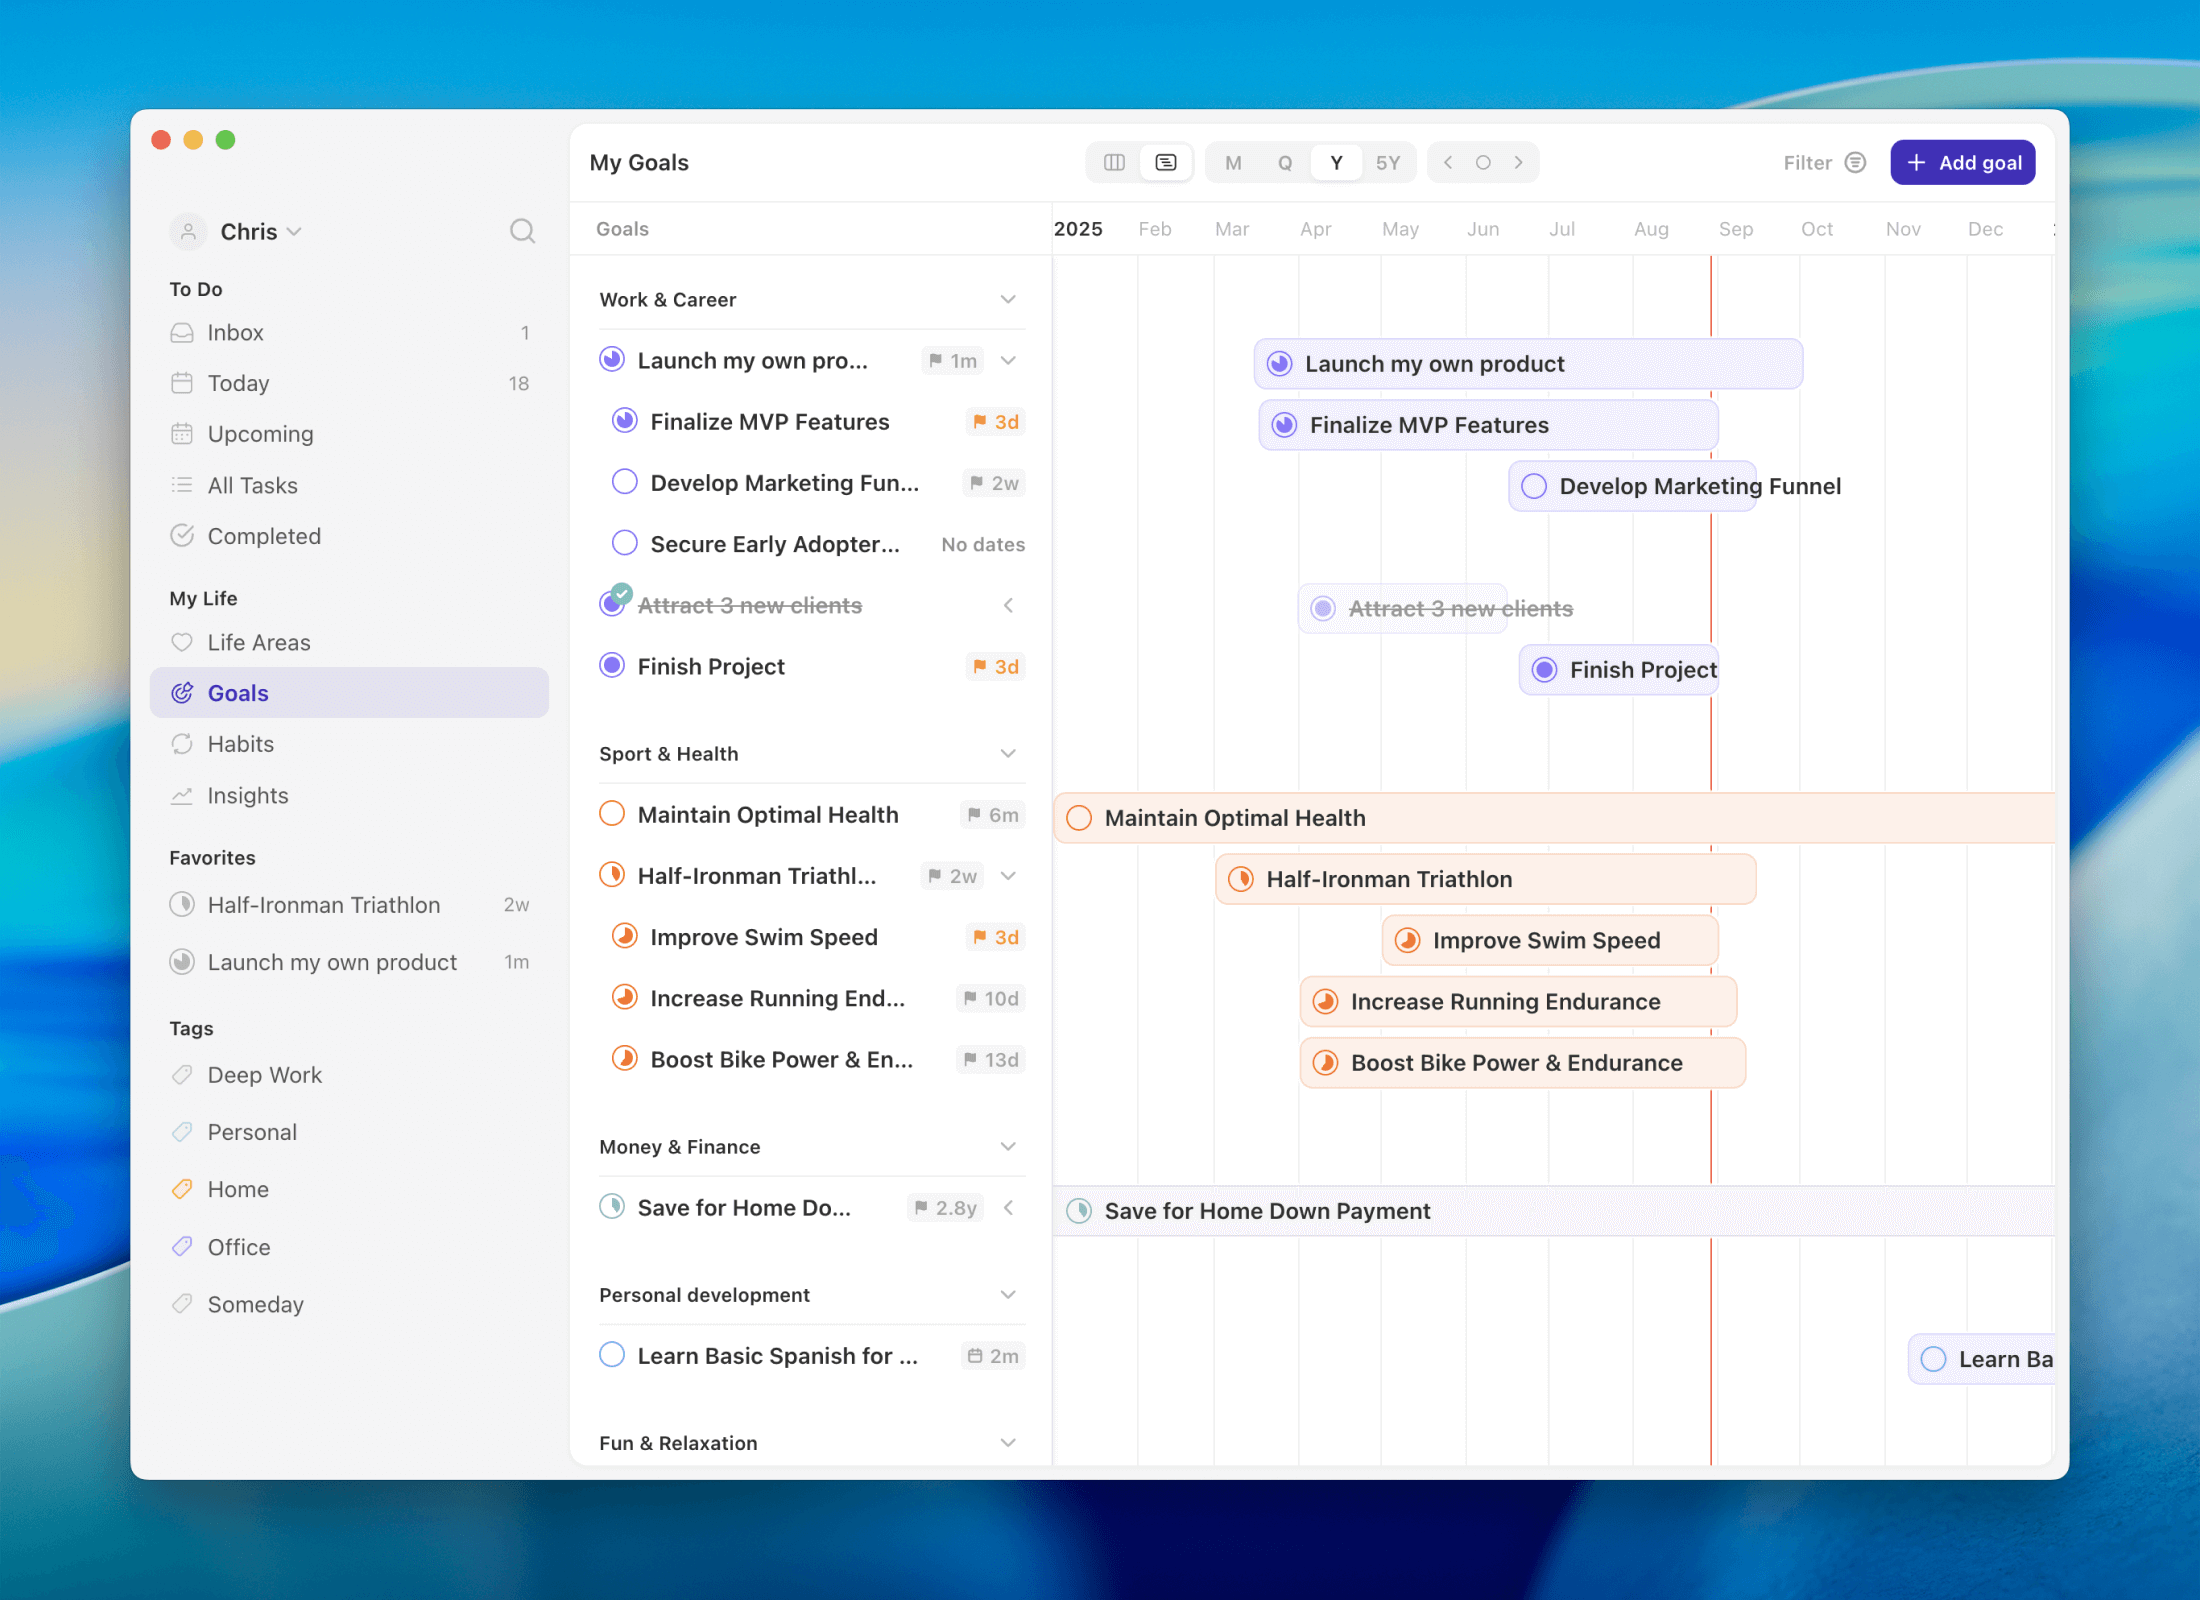Viewport: 2200px width, 1600px height.
Task: Collapse the Work & Career section
Action: click(x=1008, y=299)
